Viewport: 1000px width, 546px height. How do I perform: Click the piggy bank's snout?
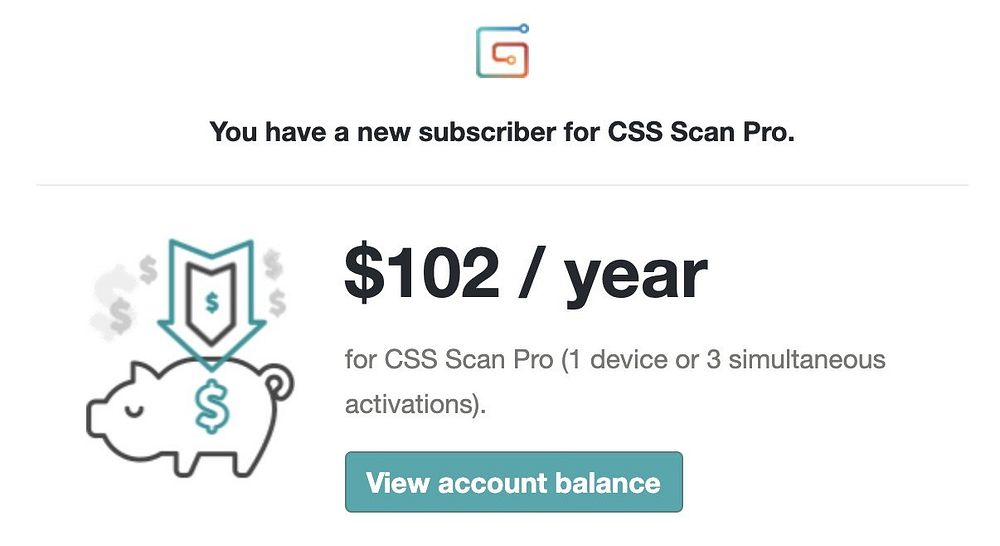point(95,419)
